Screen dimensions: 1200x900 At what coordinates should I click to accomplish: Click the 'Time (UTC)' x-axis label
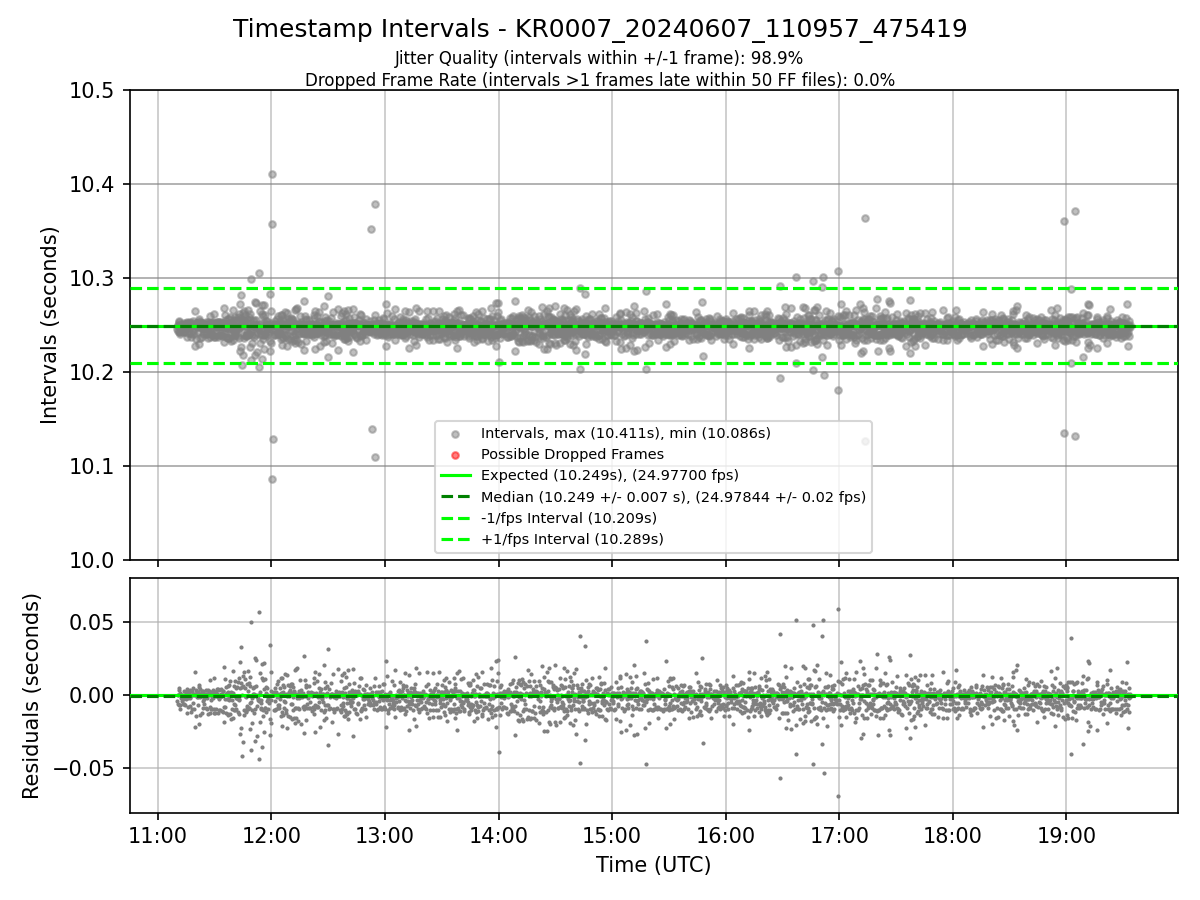[653, 865]
